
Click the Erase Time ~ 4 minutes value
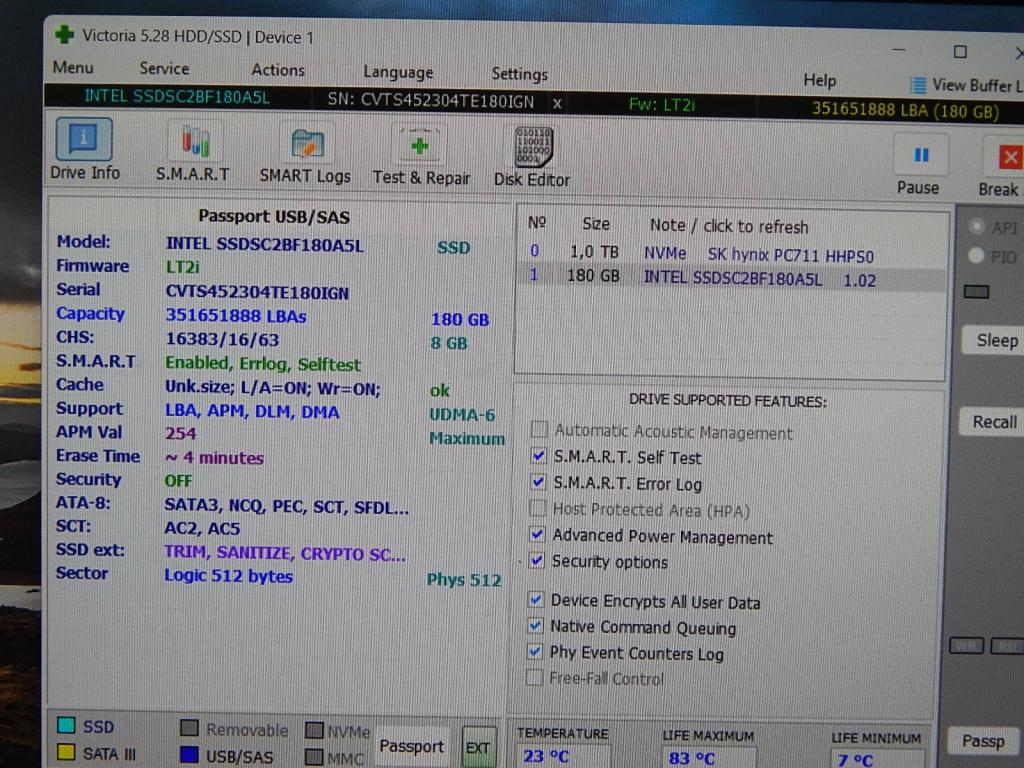214,458
